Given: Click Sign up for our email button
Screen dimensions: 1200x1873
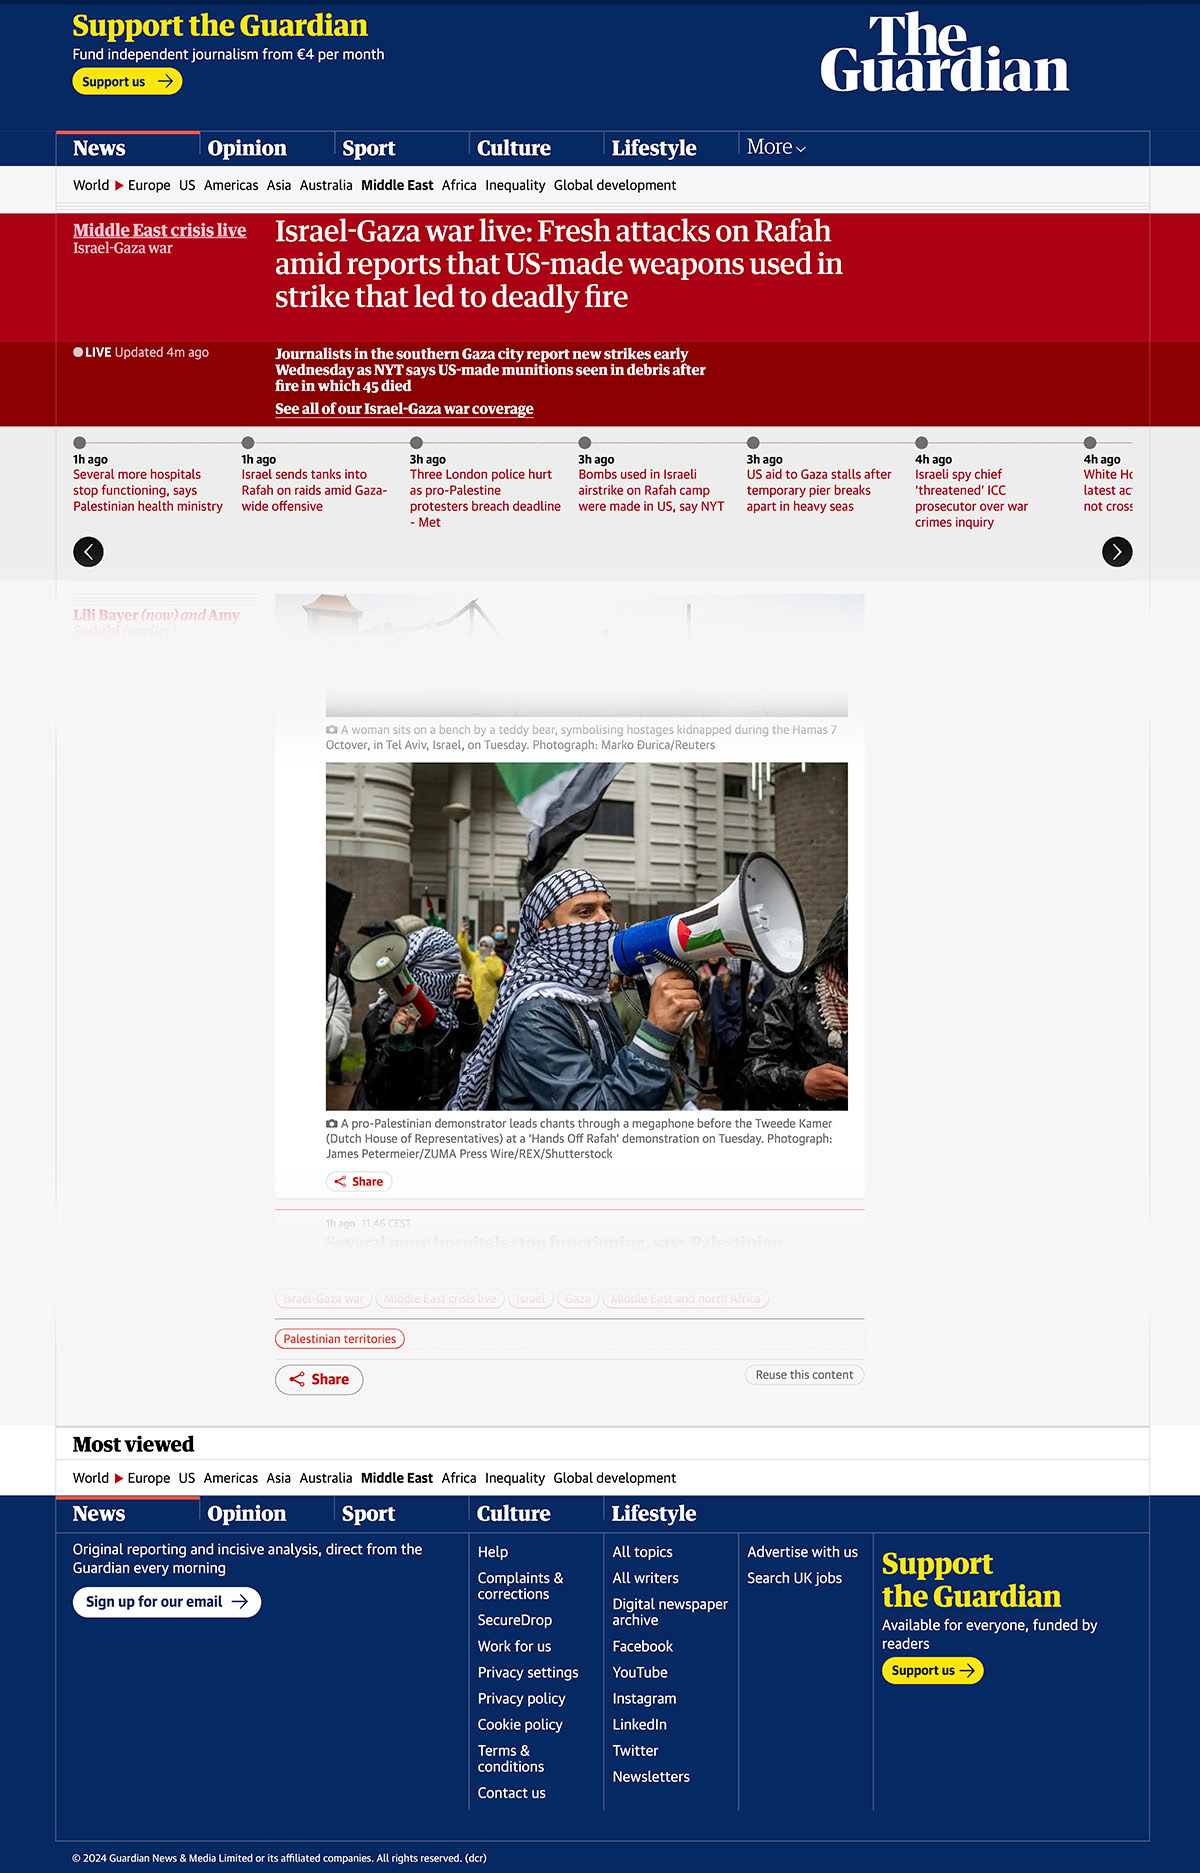Looking at the screenshot, I should pyautogui.click(x=167, y=1602).
